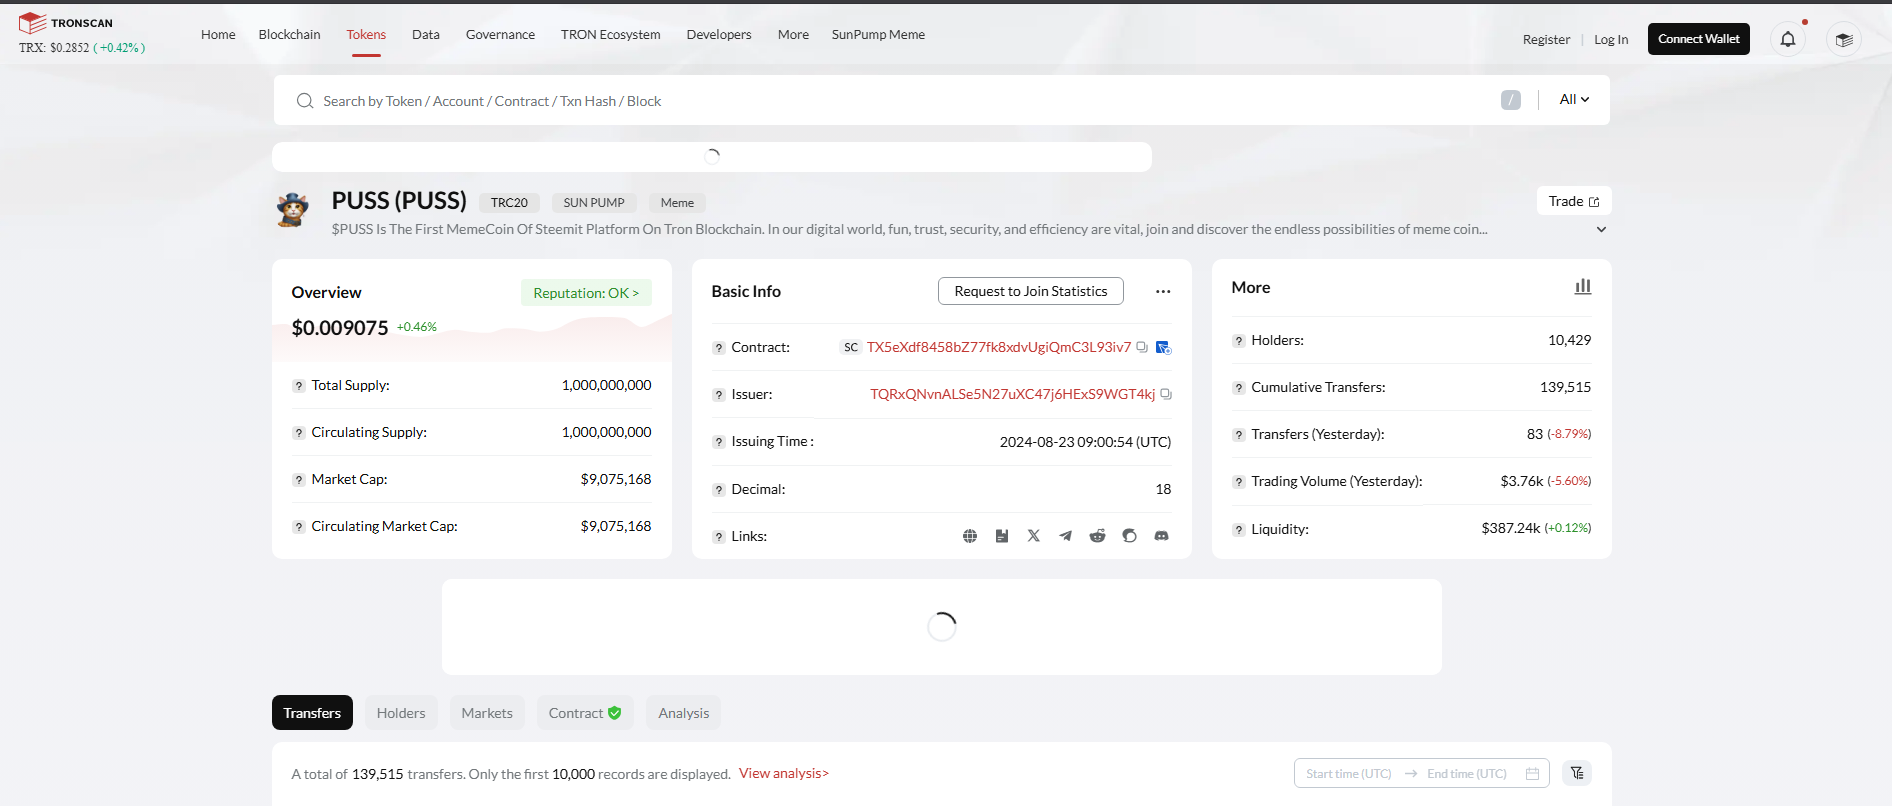Click help icon beside Liquidity
Screen dimensions: 1892x806
click(1238, 530)
